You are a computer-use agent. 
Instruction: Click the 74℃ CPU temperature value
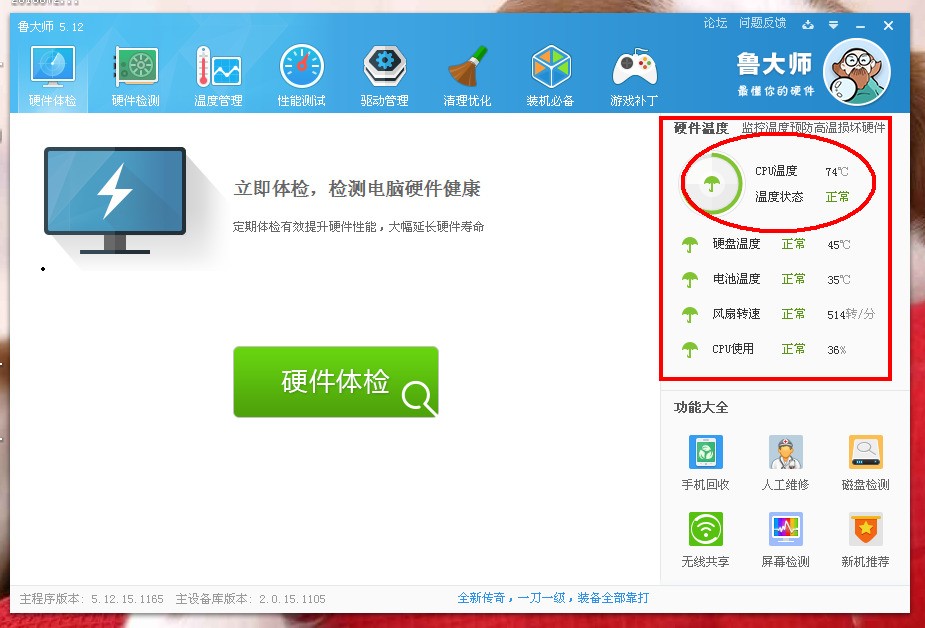(x=837, y=172)
